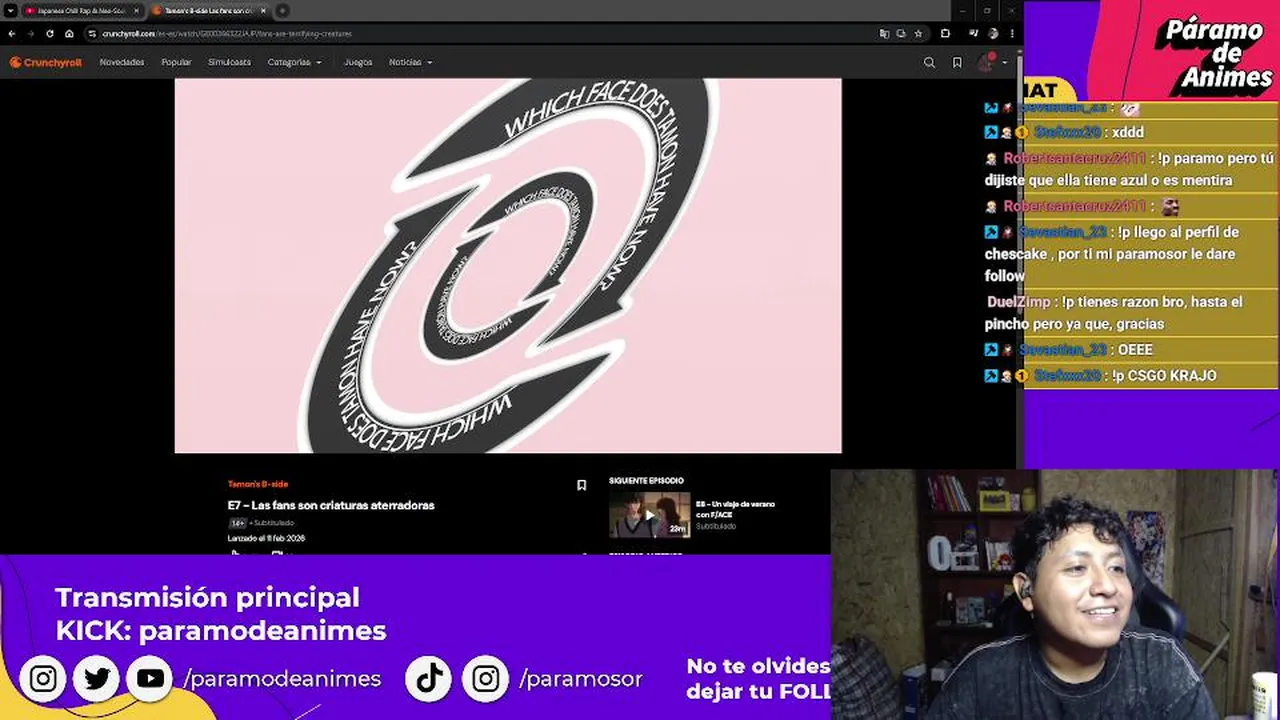The height and width of the screenshot is (720, 1280).
Task: Click the SIGUIENTE EPISODIO heading
Action: click(x=646, y=481)
